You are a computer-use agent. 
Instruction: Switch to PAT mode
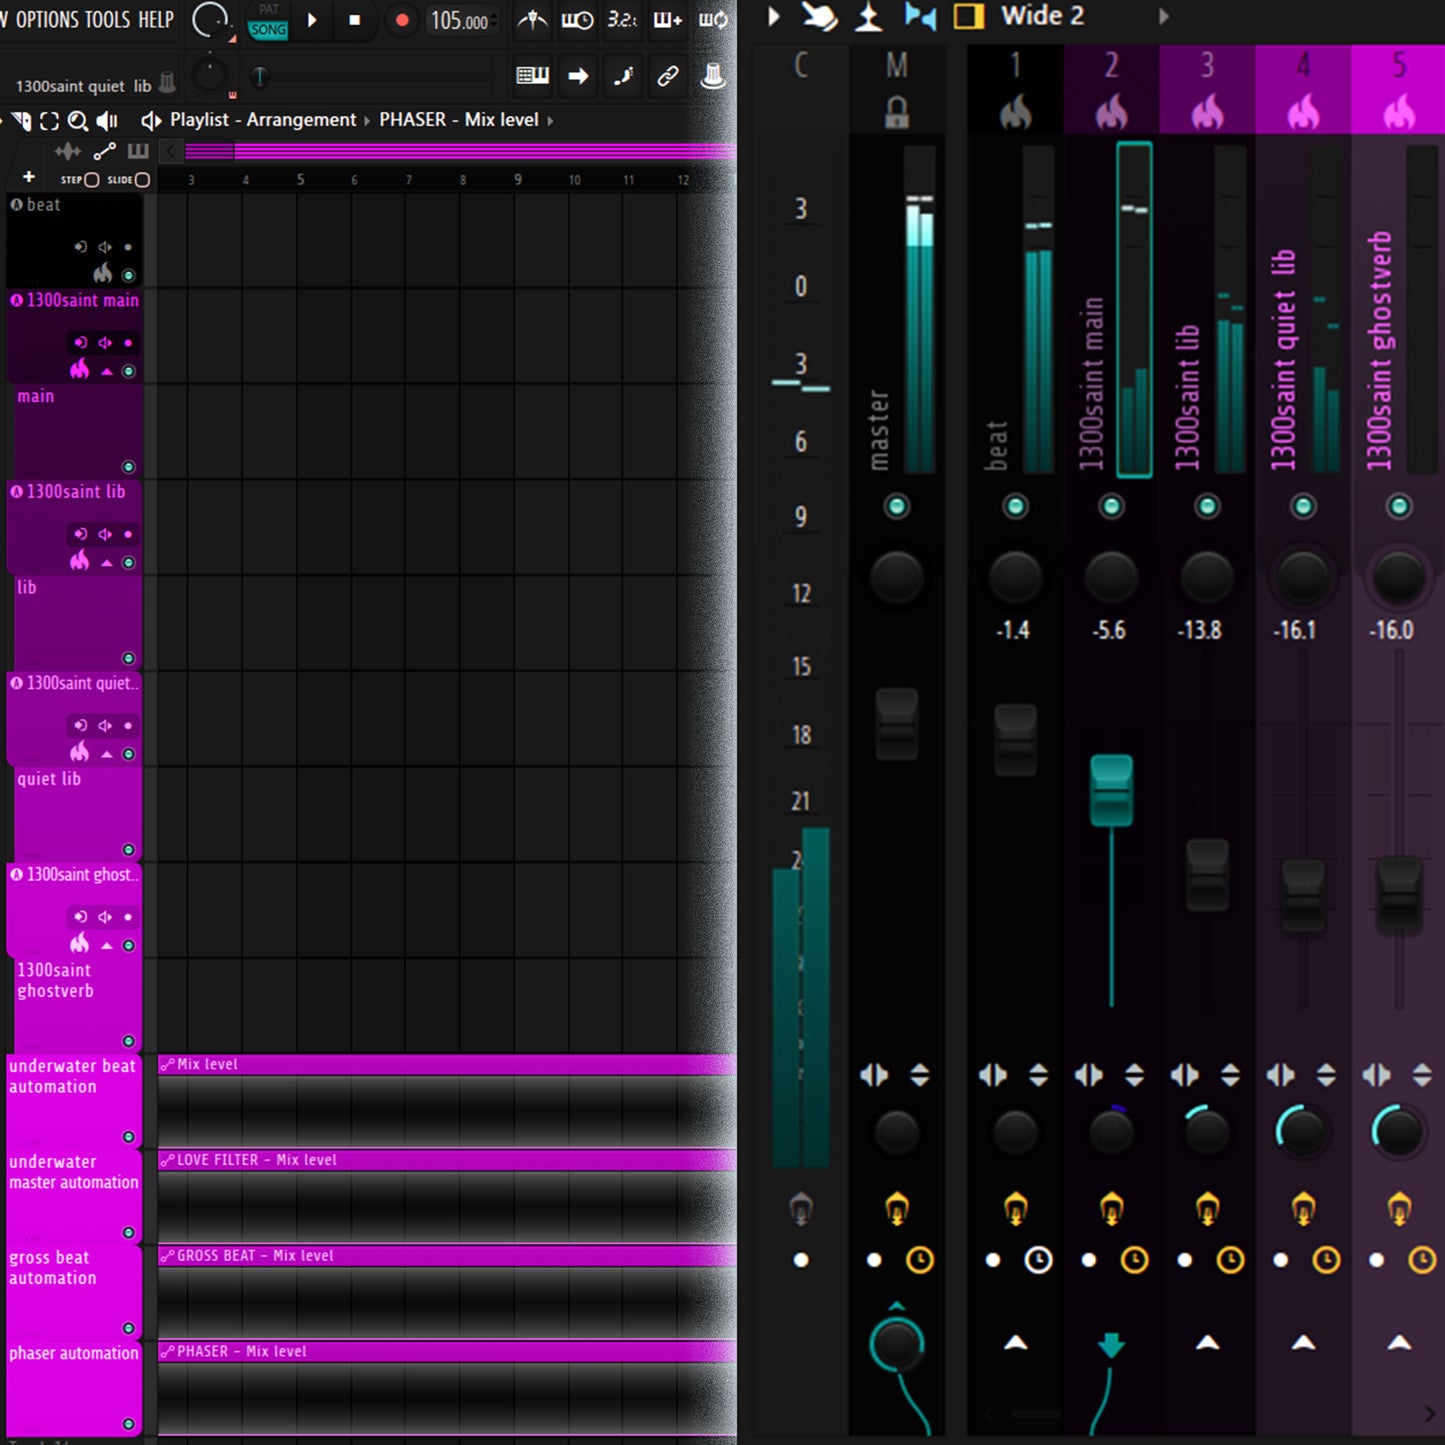tap(268, 10)
